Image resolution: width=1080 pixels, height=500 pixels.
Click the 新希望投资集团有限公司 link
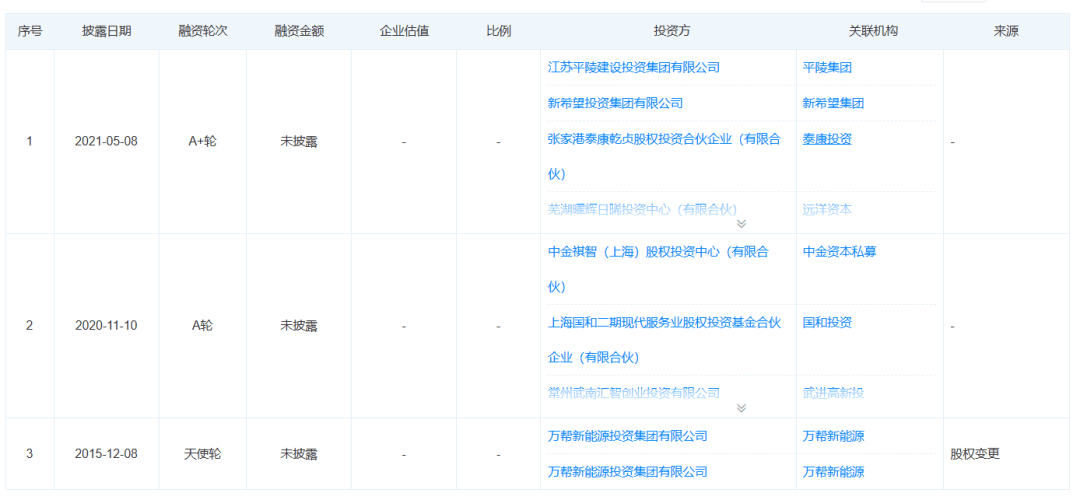pyautogui.click(x=615, y=103)
